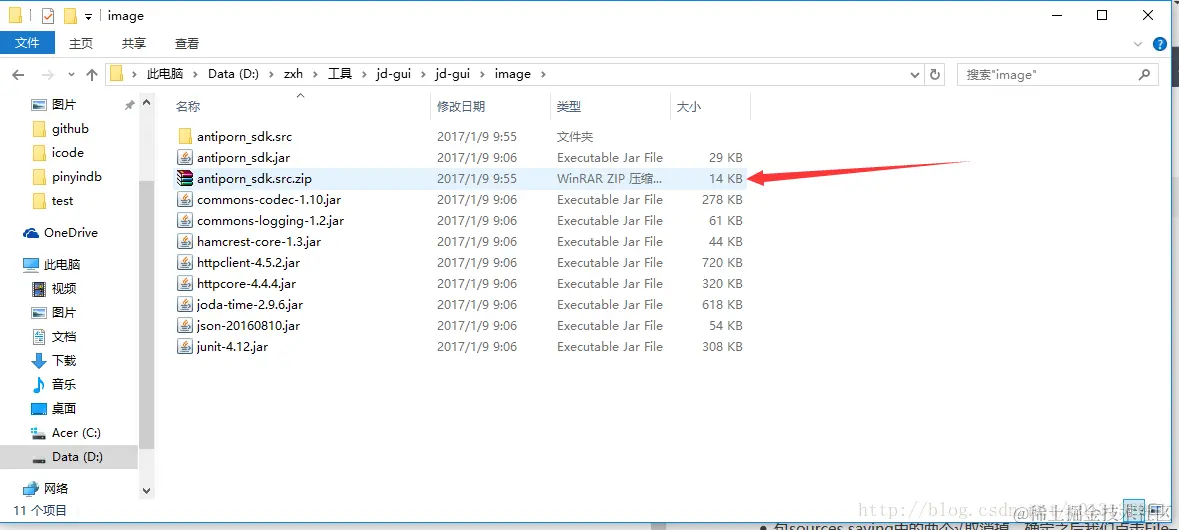Expand the chevron after image breadcrumb

[544, 74]
